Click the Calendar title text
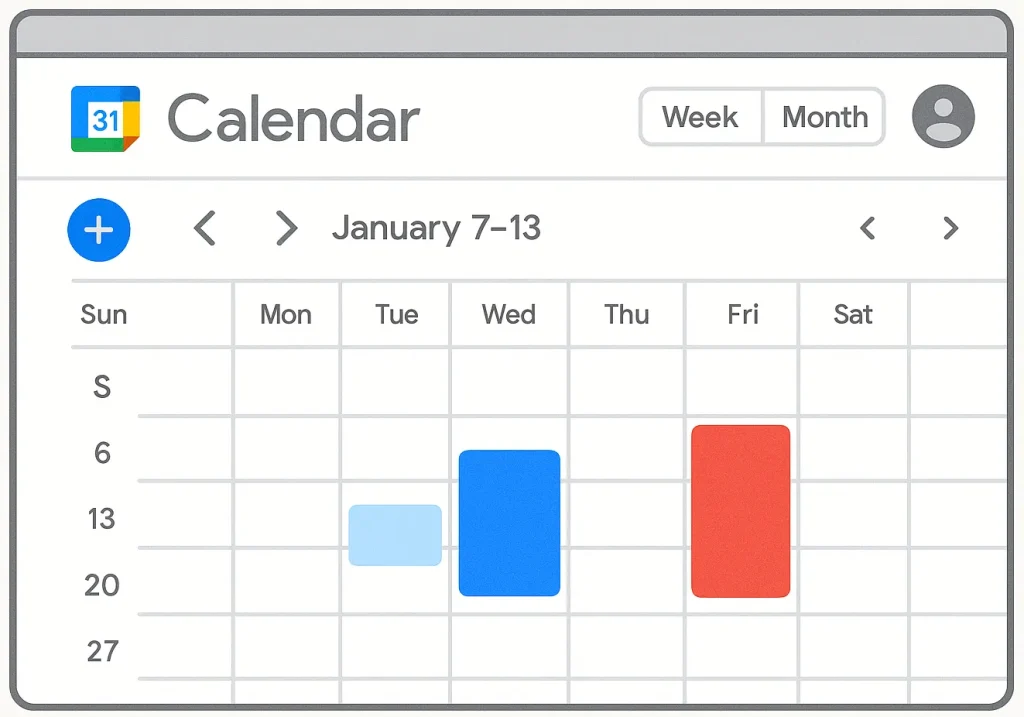The width and height of the screenshot is (1024, 717). 293,119
